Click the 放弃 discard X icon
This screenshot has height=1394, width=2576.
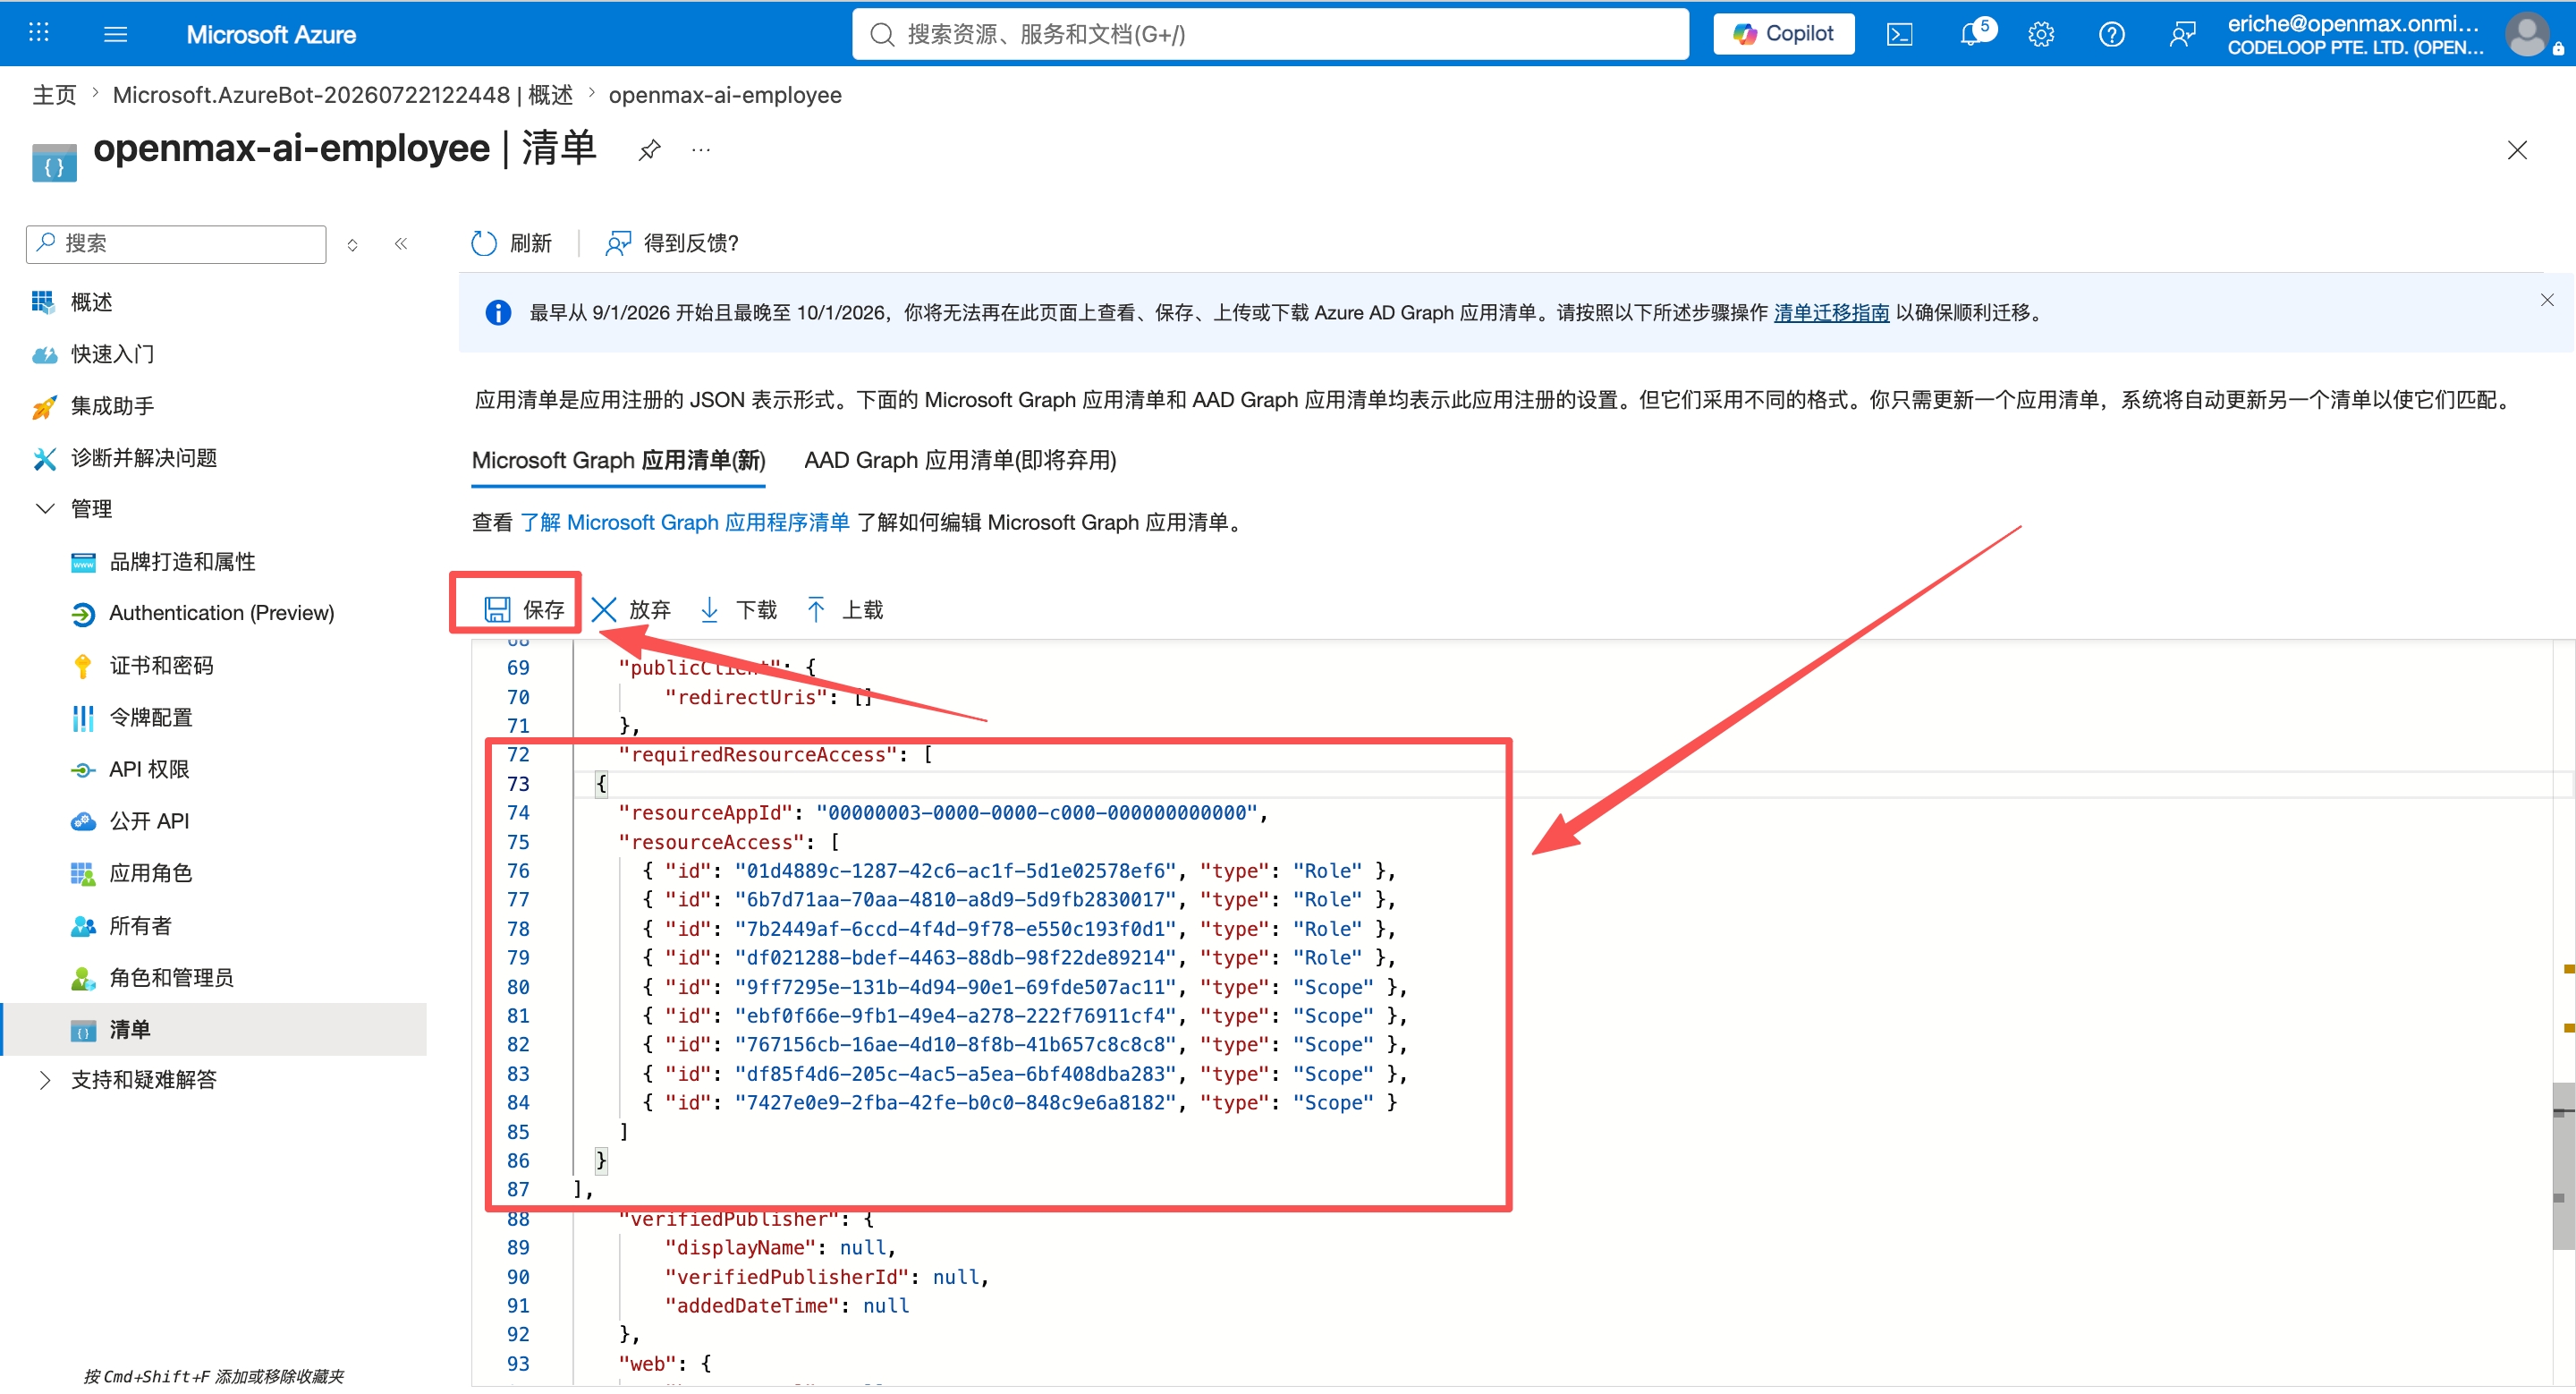coord(604,609)
